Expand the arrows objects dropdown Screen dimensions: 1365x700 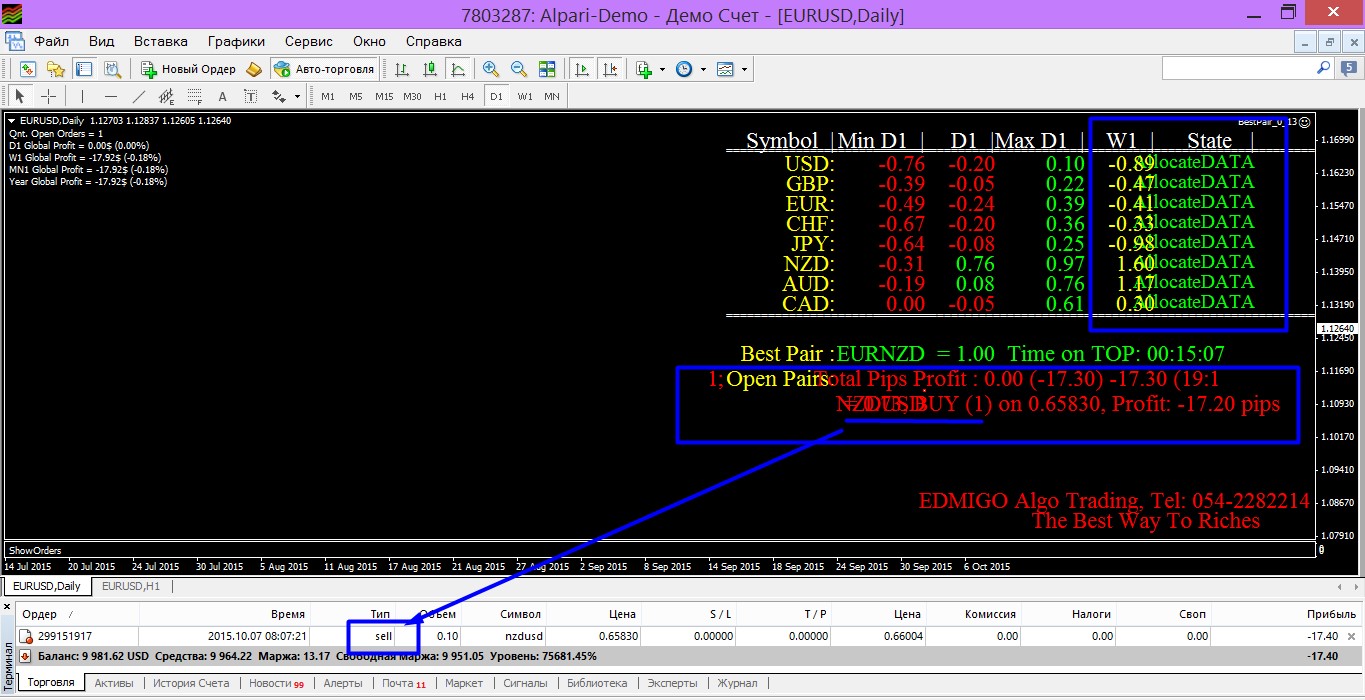click(297, 97)
